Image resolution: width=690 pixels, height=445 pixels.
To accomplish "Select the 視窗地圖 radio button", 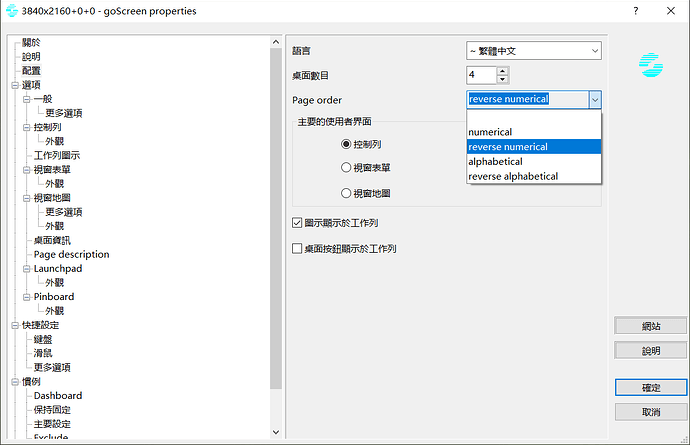I will pyautogui.click(x=346, y=193).
